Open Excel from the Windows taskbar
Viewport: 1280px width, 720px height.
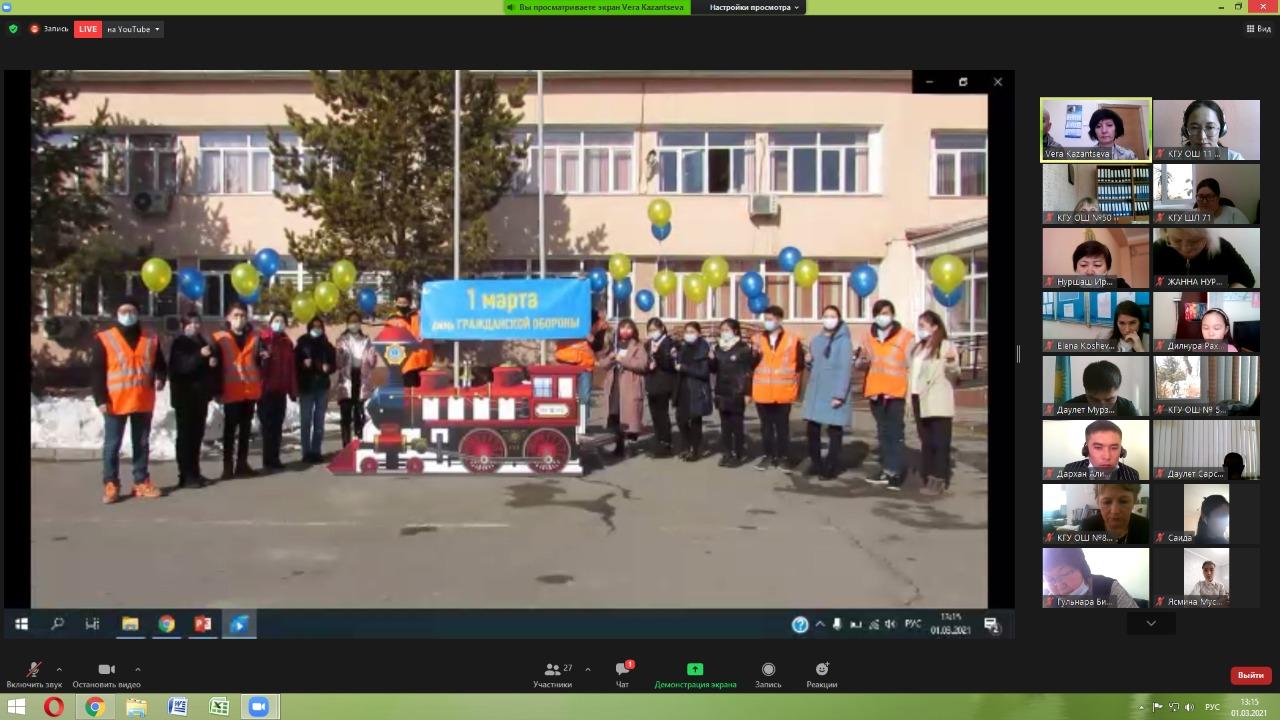click(219, 707)
